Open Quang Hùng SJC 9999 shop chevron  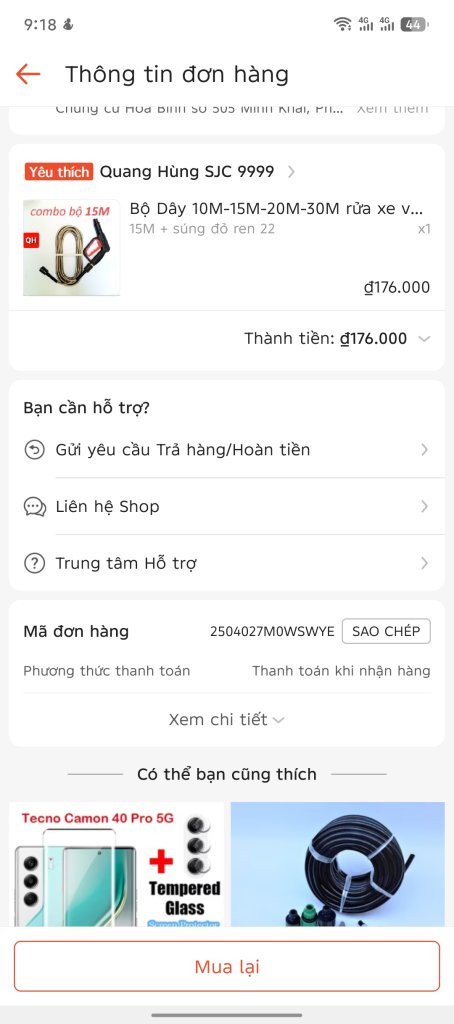click(291, 172)
